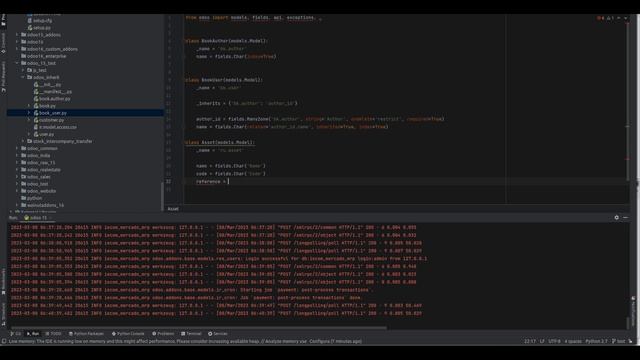Open the Git tool window tab
Screen dimensions: 640x360
[x=16, y=333]
